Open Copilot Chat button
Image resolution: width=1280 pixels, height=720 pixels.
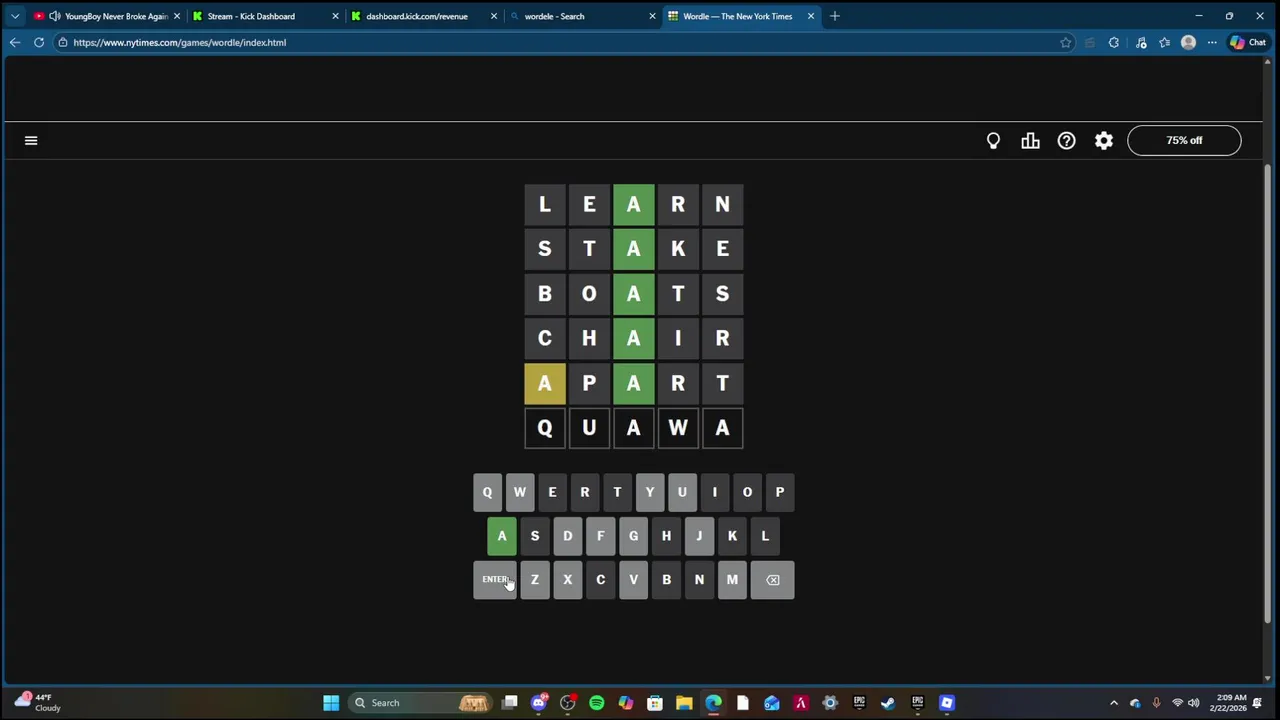pos(1248,43)
